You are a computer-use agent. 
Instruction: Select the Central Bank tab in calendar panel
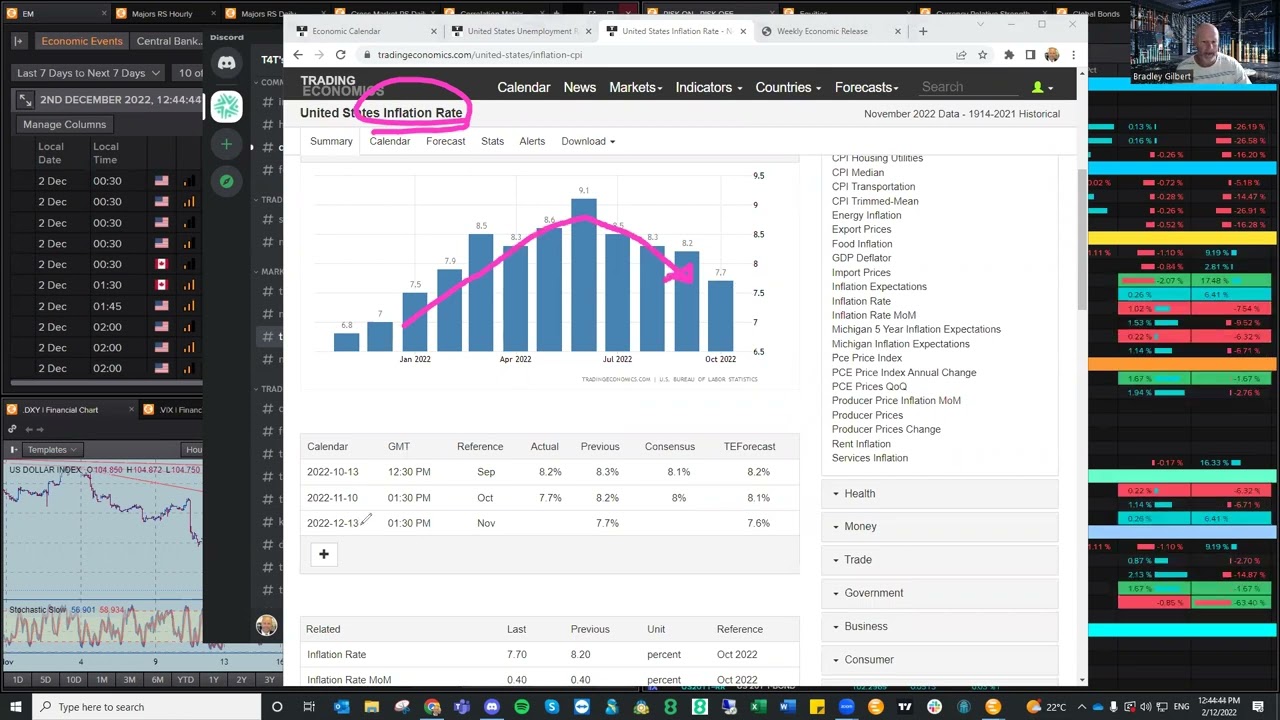169,42
